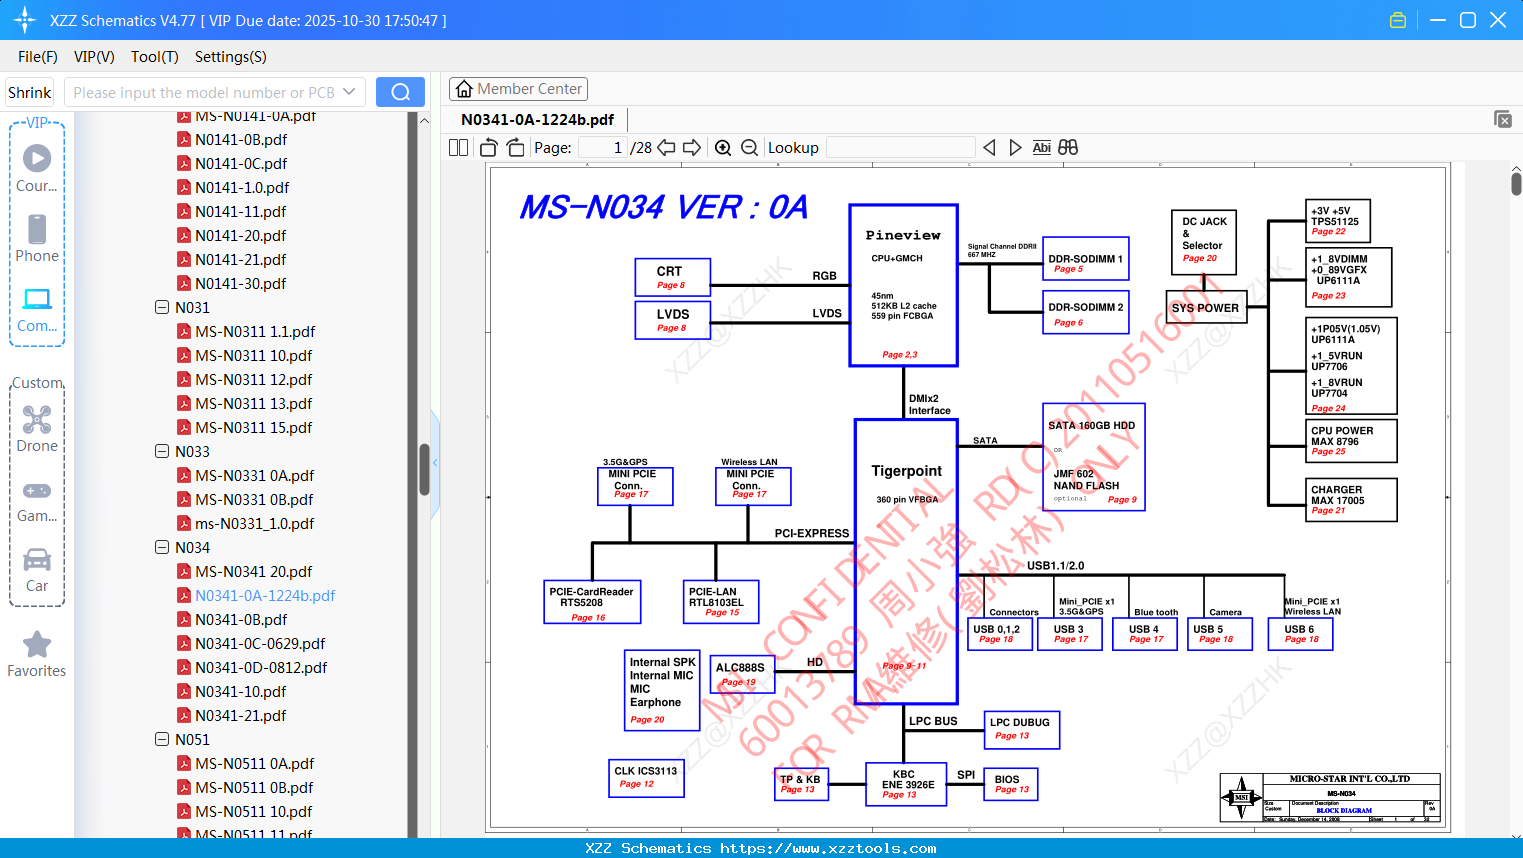The image size is (1523, 858).
Task: Collapse the N033 folder
Action: point(162,451)
